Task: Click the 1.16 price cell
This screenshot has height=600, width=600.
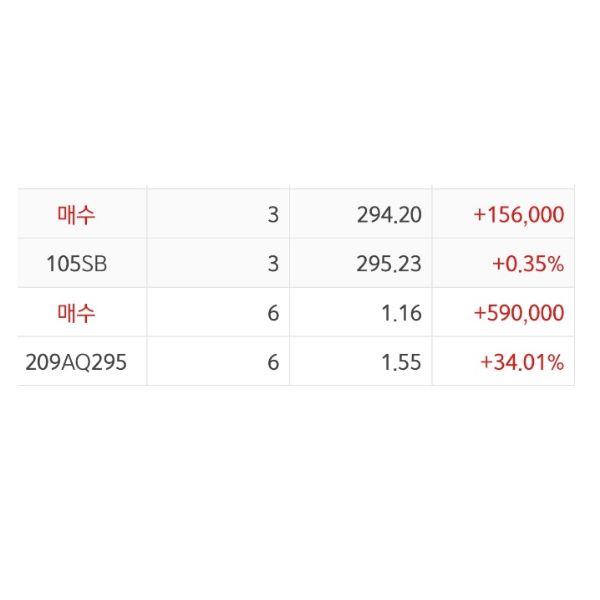Action: click(401, 313)
